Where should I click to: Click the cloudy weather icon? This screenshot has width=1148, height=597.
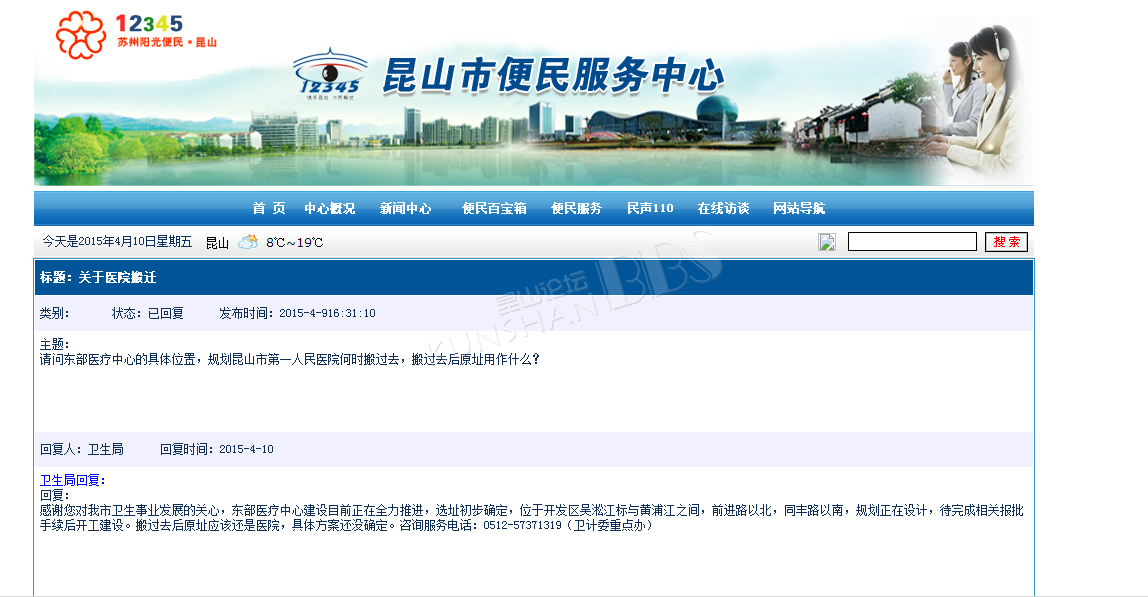click(247, 242)
